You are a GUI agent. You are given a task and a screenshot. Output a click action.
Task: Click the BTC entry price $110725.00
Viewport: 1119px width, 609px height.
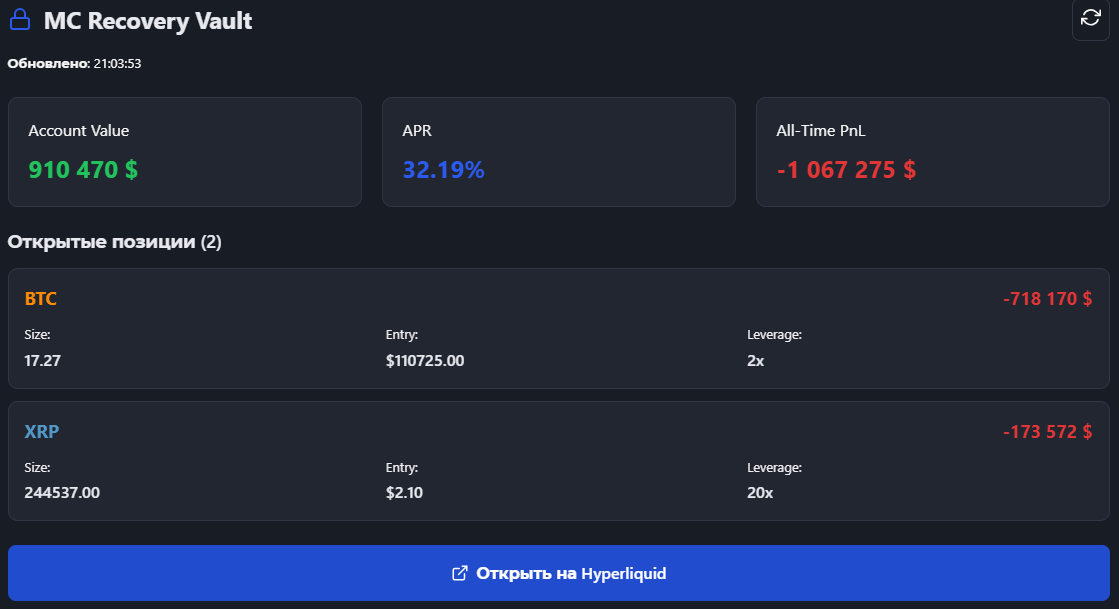click(425, 360)
